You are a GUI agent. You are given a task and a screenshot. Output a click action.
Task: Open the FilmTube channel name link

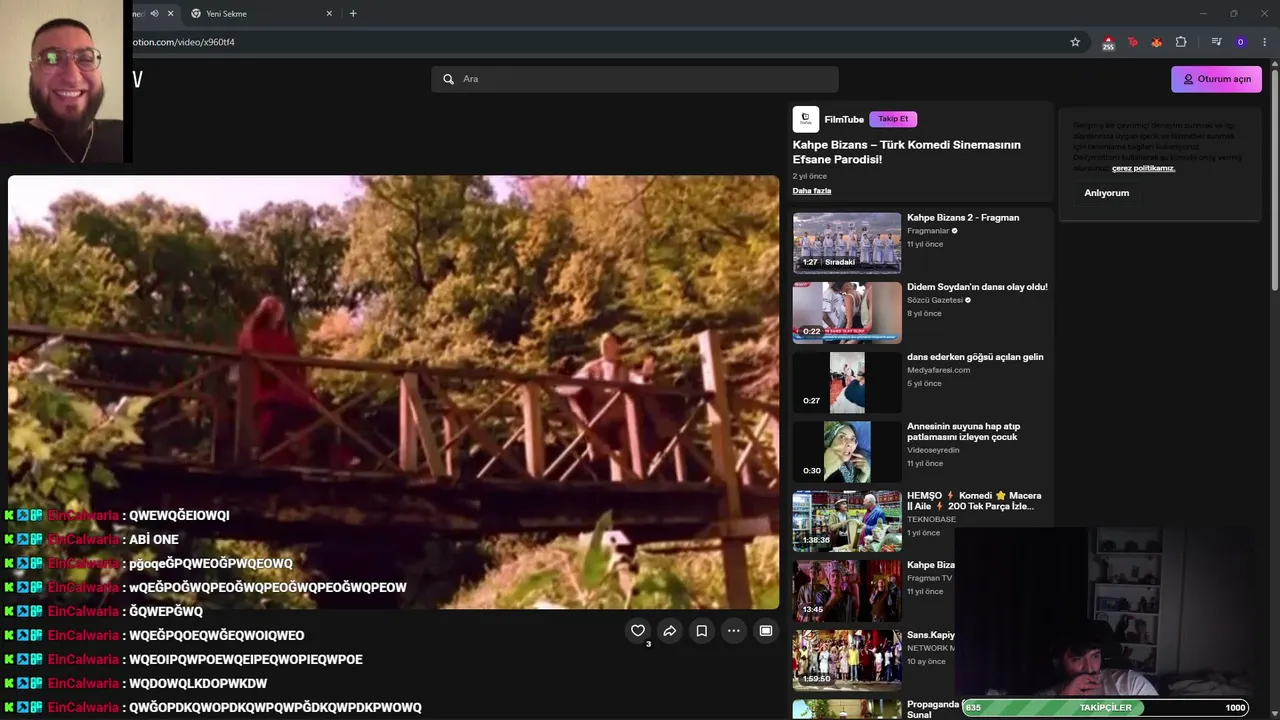coord(844,119)
